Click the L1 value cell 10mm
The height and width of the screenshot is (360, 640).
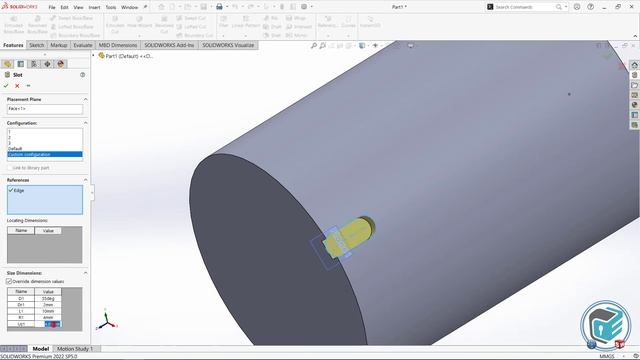tap(48, 311)
